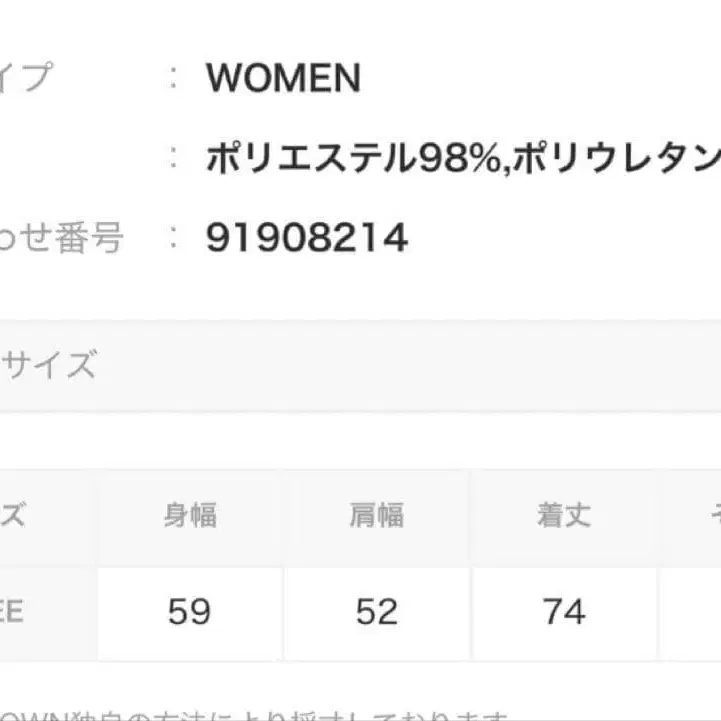Click the わせ番号 inquiry number label
This screenshot has width=721, height=721.
pos(61,238)
